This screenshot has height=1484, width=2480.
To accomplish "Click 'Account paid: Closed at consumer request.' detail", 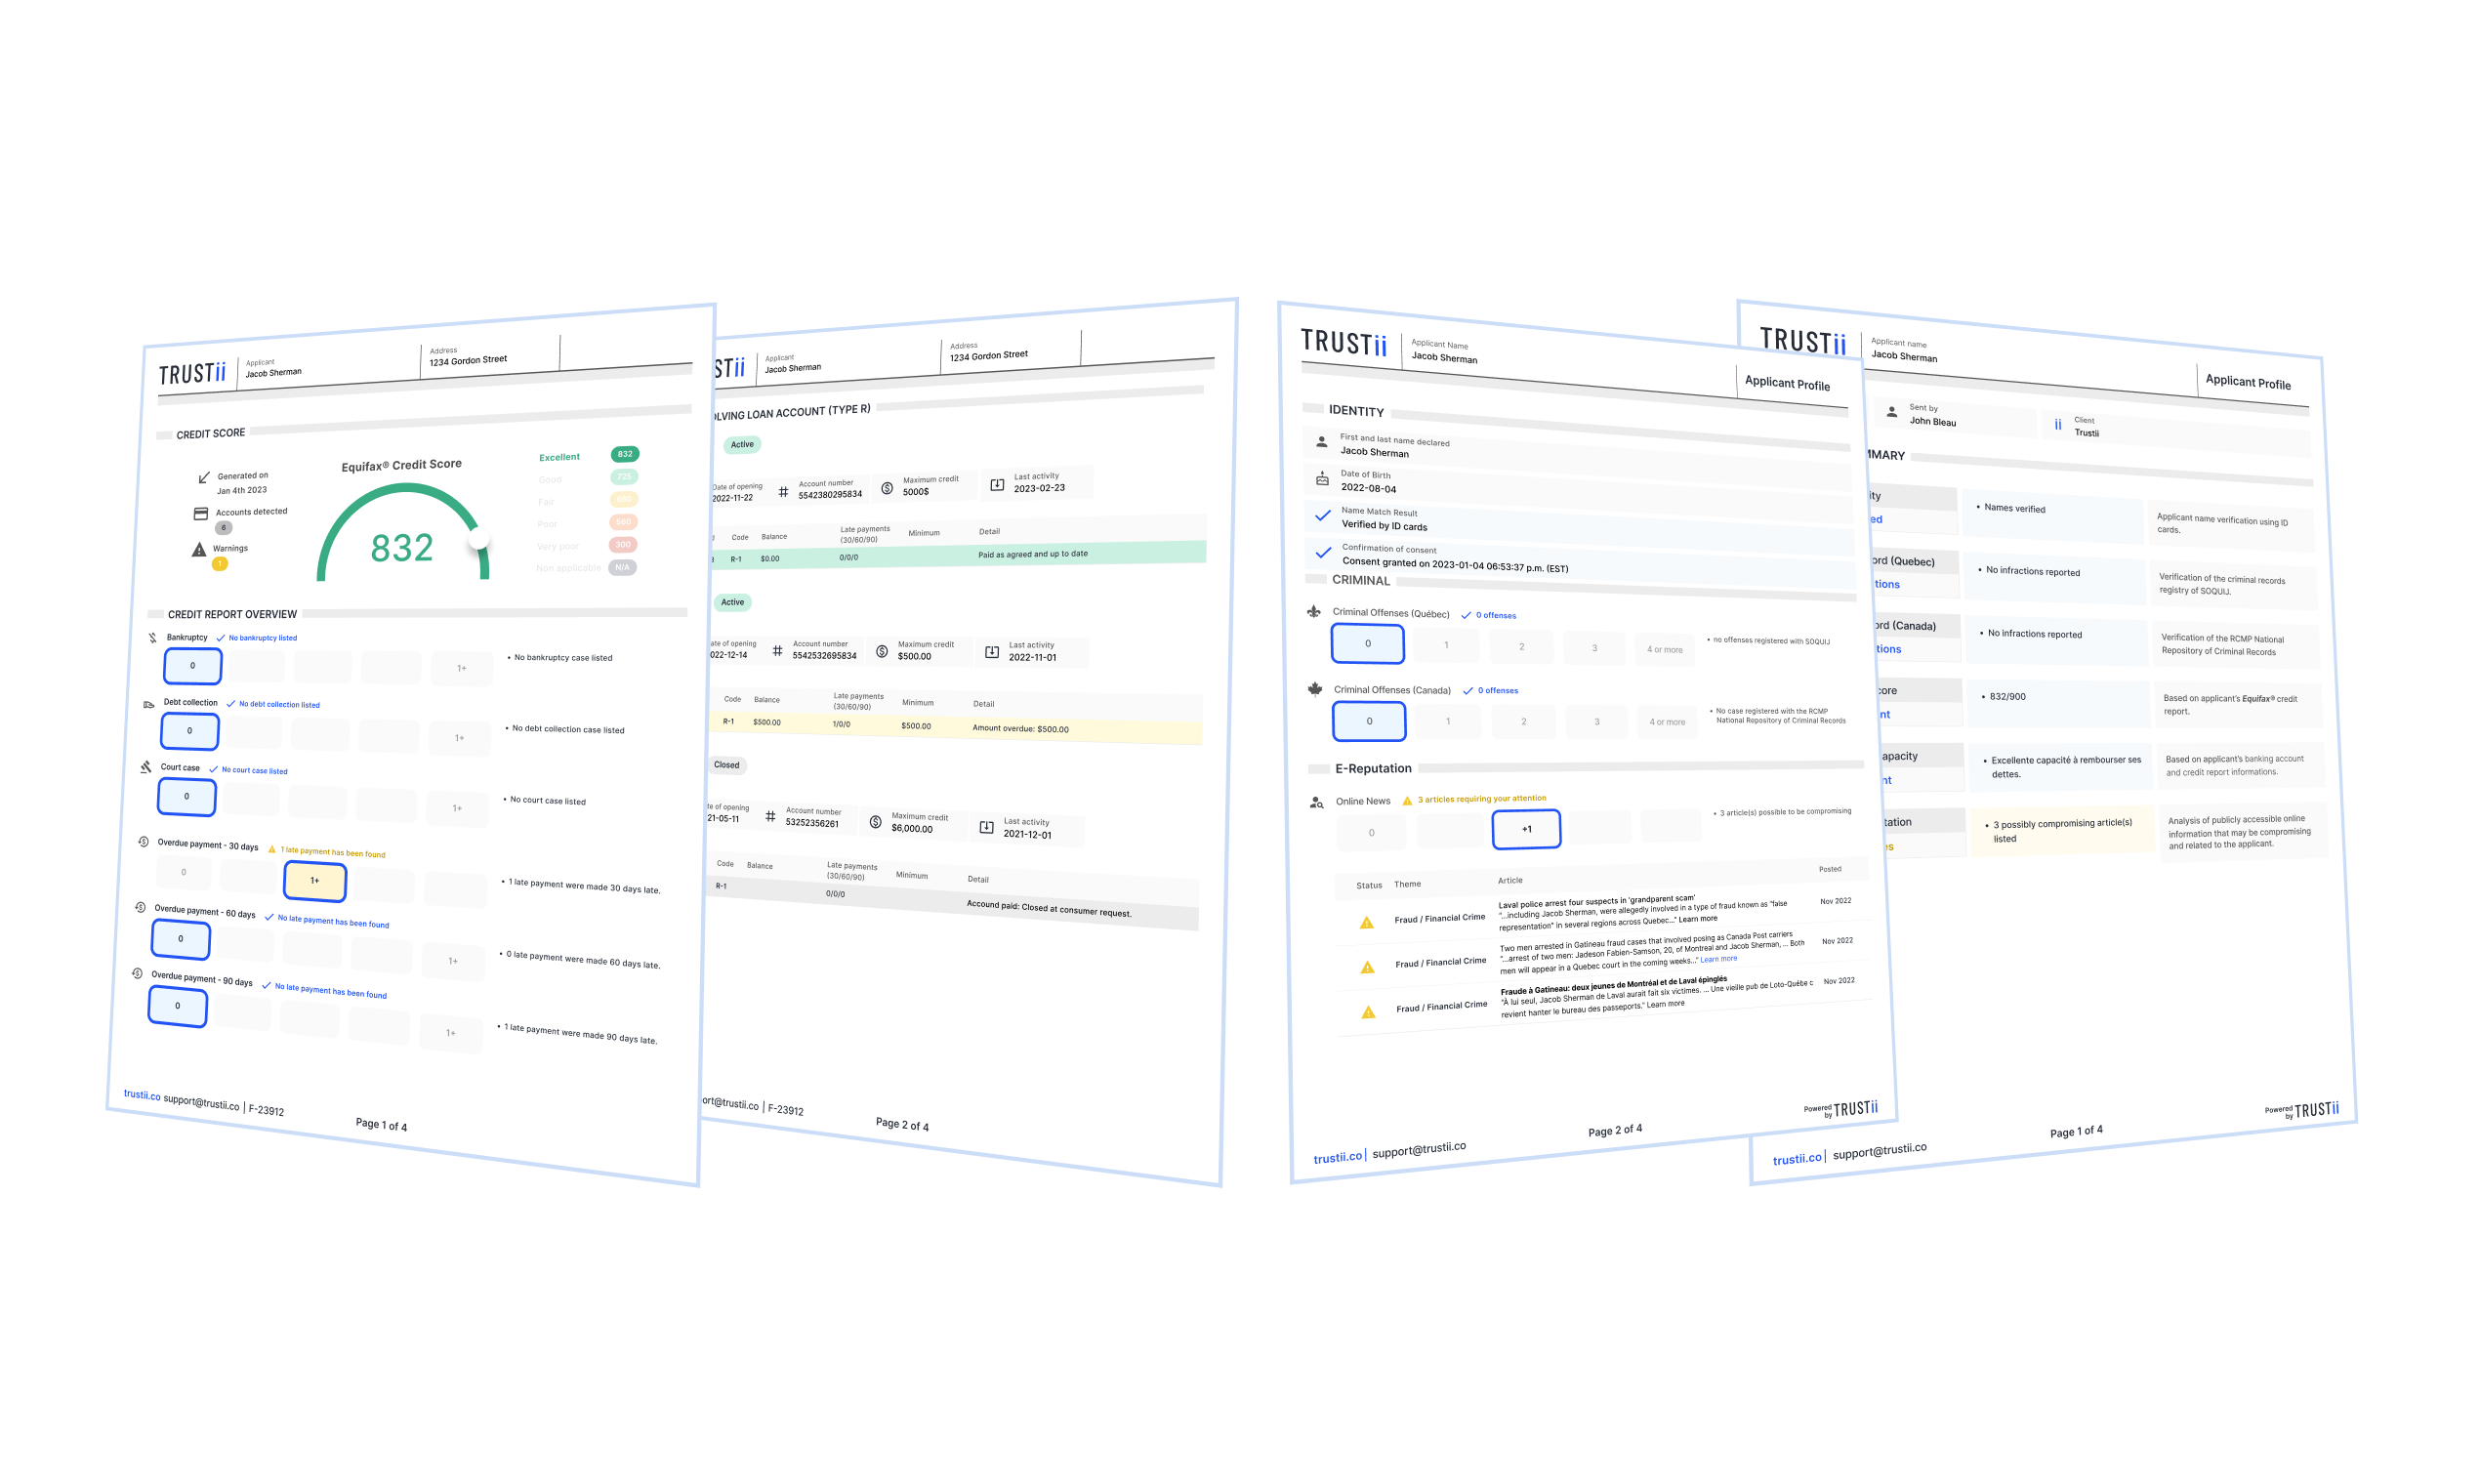I will pyautogui.click(x=1049, y=908).
